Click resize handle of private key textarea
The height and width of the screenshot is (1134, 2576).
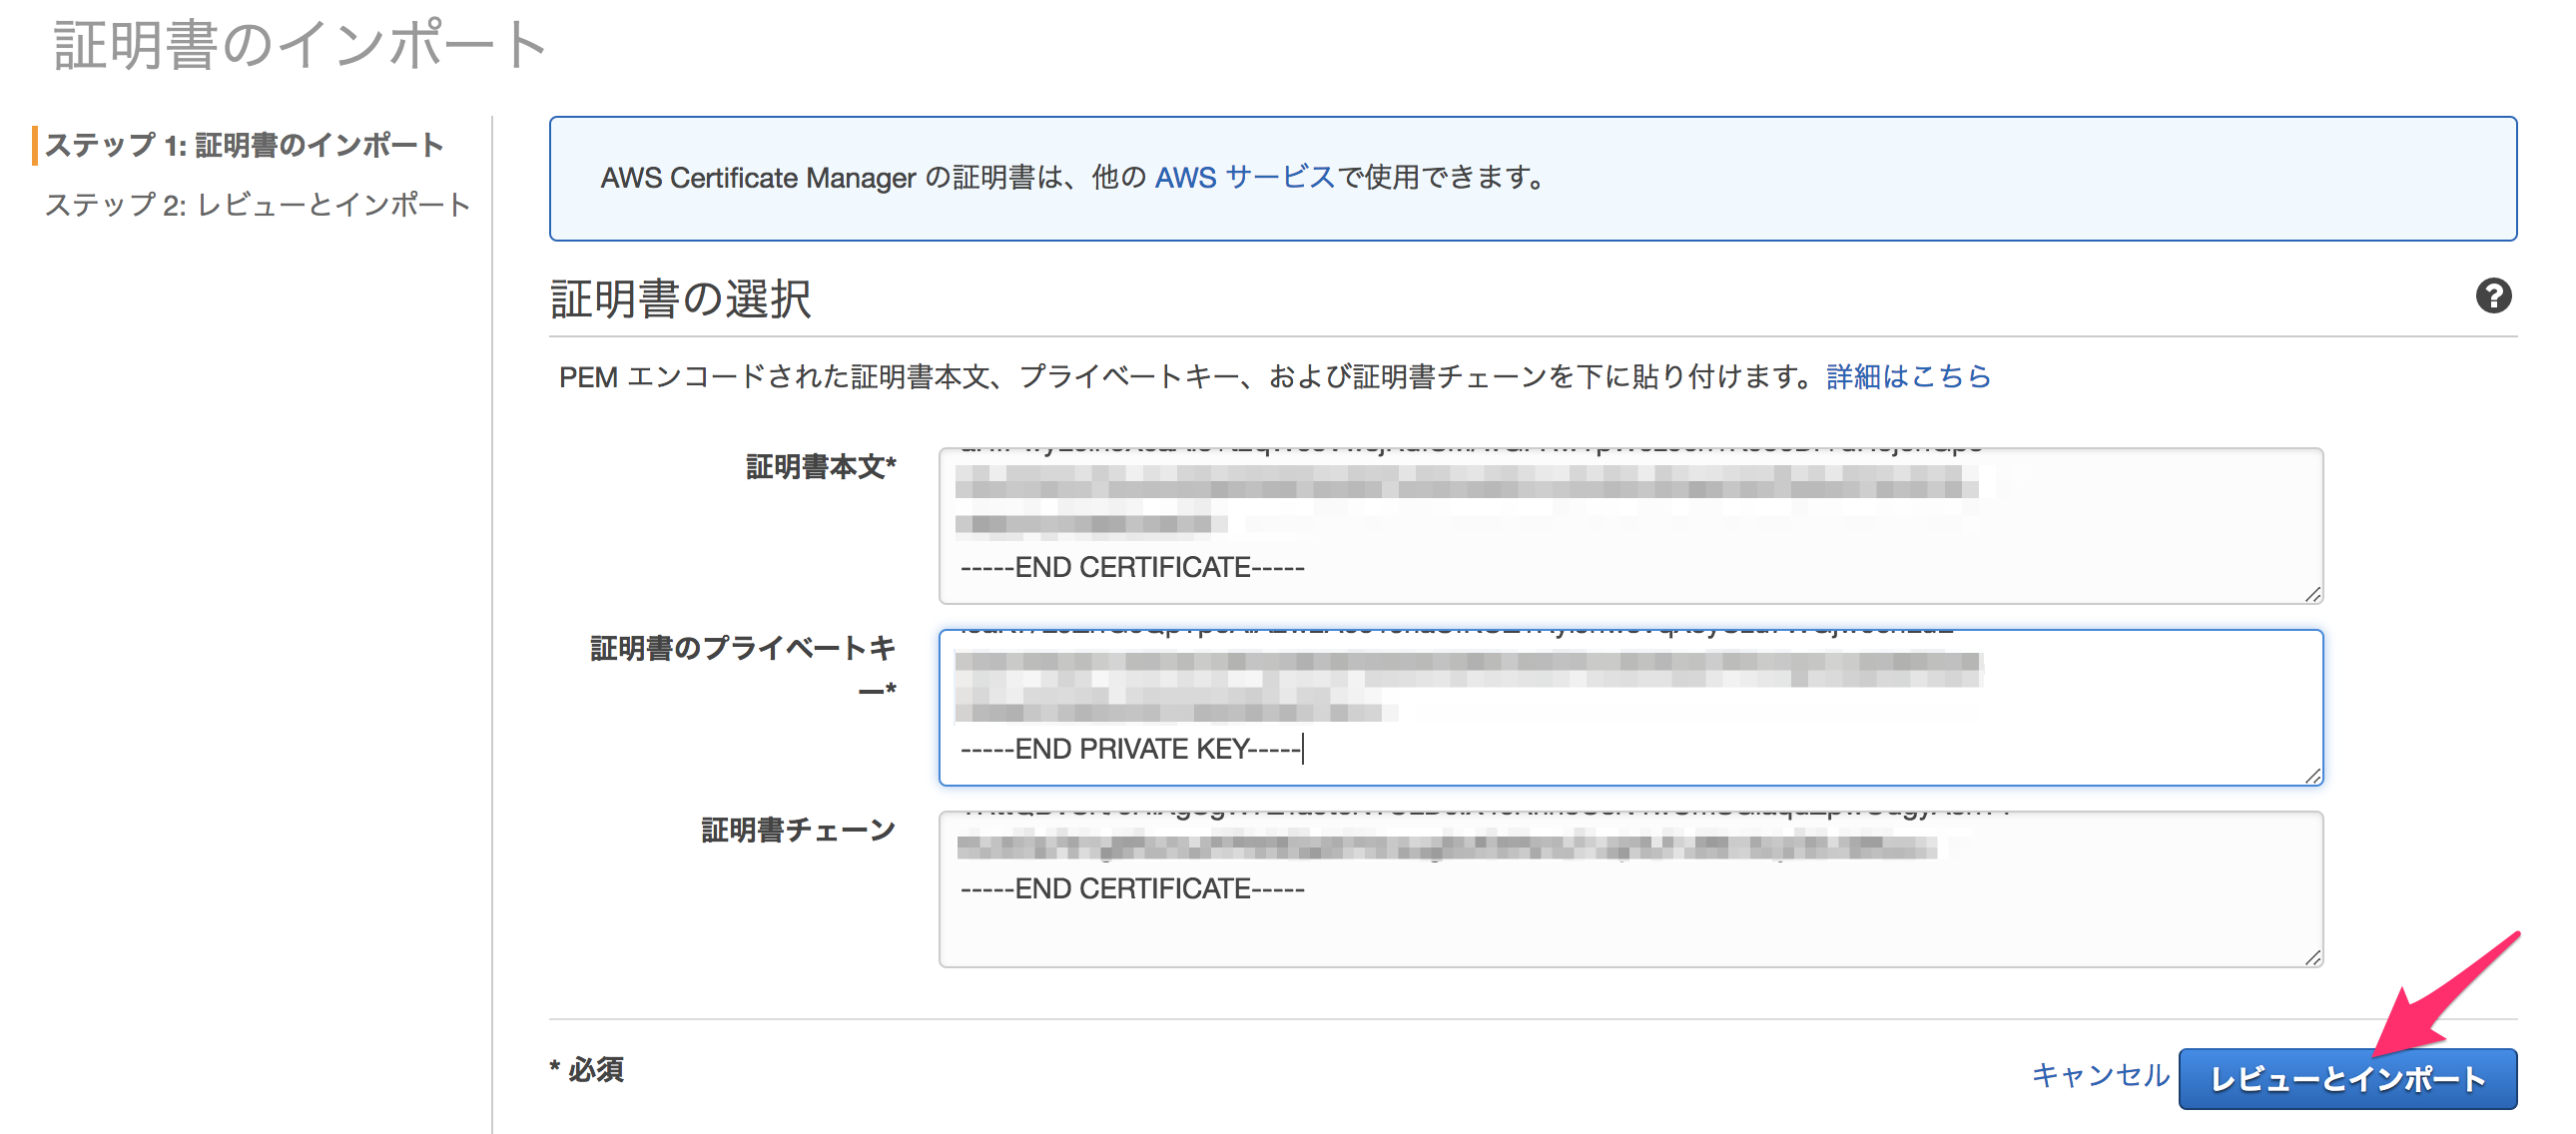click(2312, 776)
